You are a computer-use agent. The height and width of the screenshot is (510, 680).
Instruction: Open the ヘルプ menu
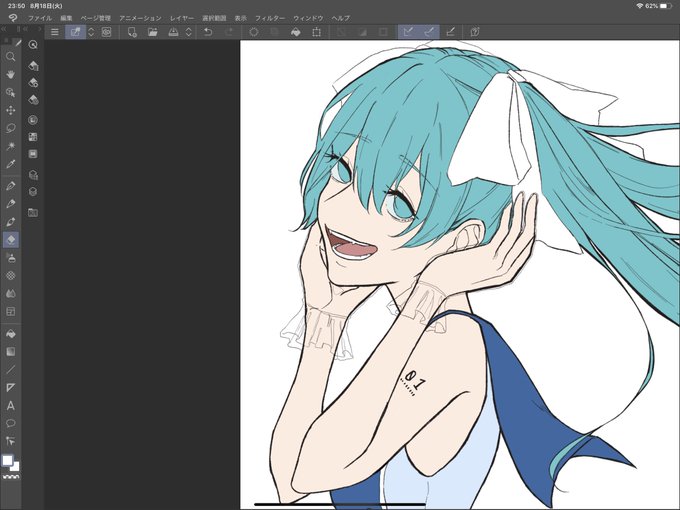340,18
